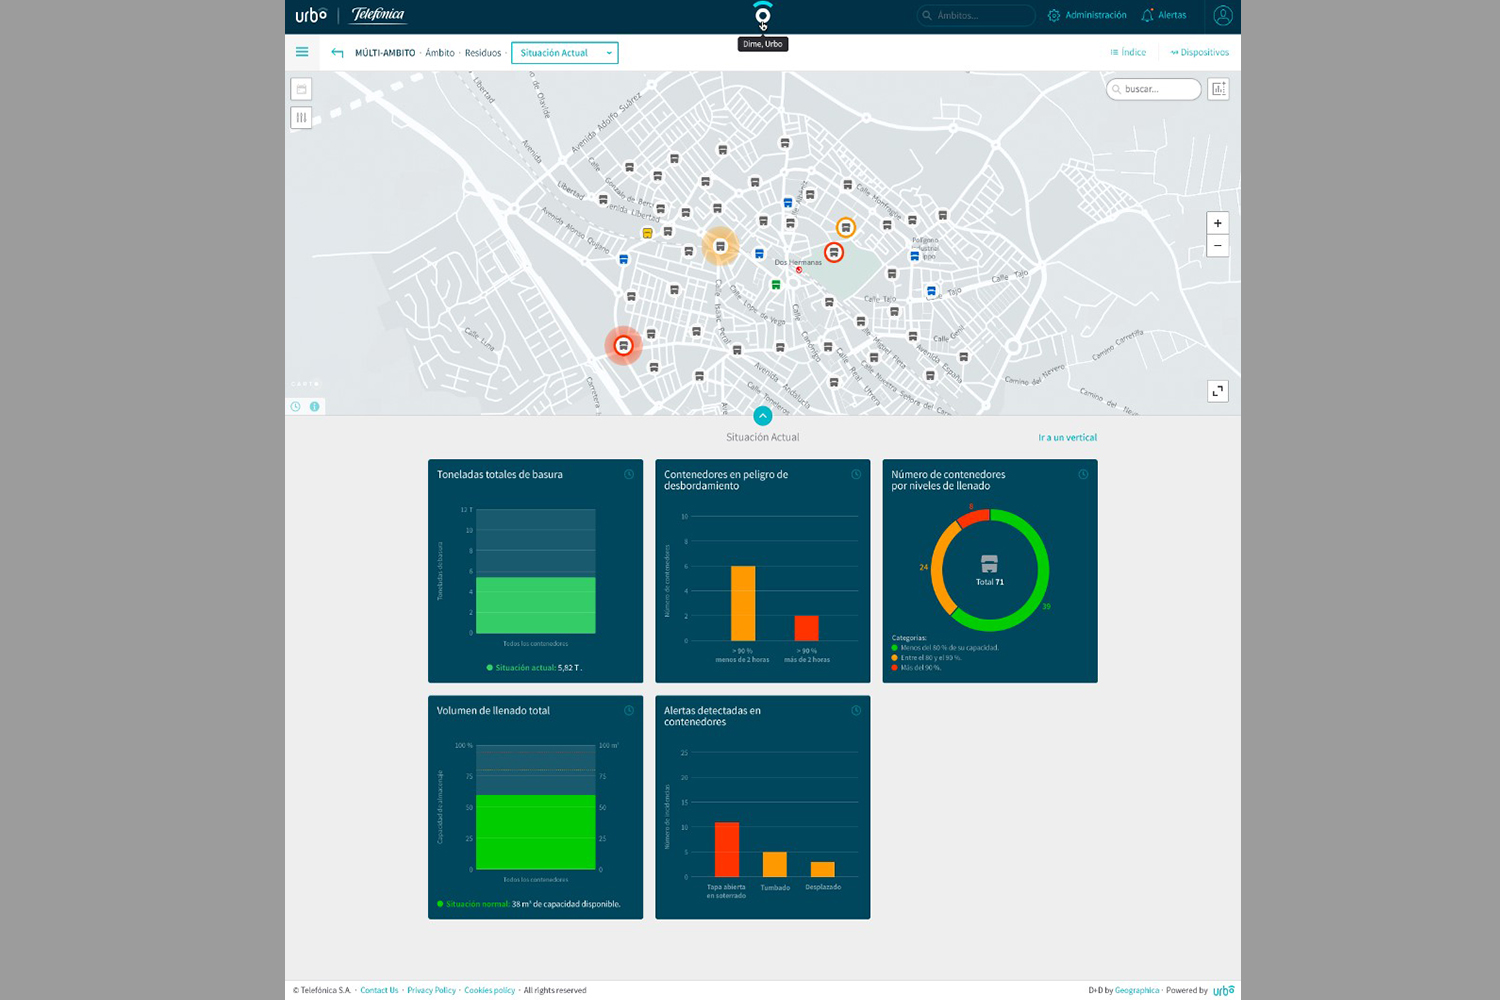Click footer urbo logo
Viewport: 1500px width, 1000px height.
point(1223,990)
